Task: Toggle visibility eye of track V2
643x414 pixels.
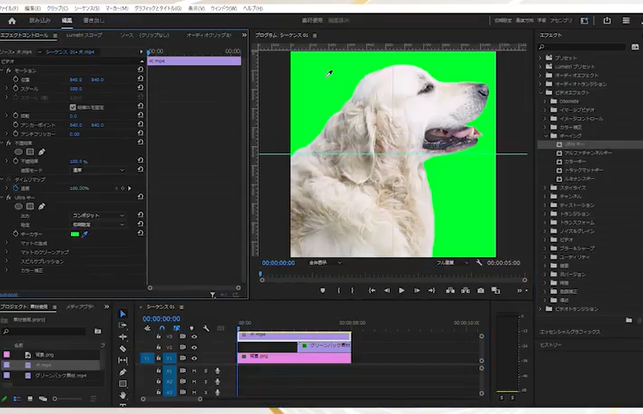Action: [x=194, y=346]
